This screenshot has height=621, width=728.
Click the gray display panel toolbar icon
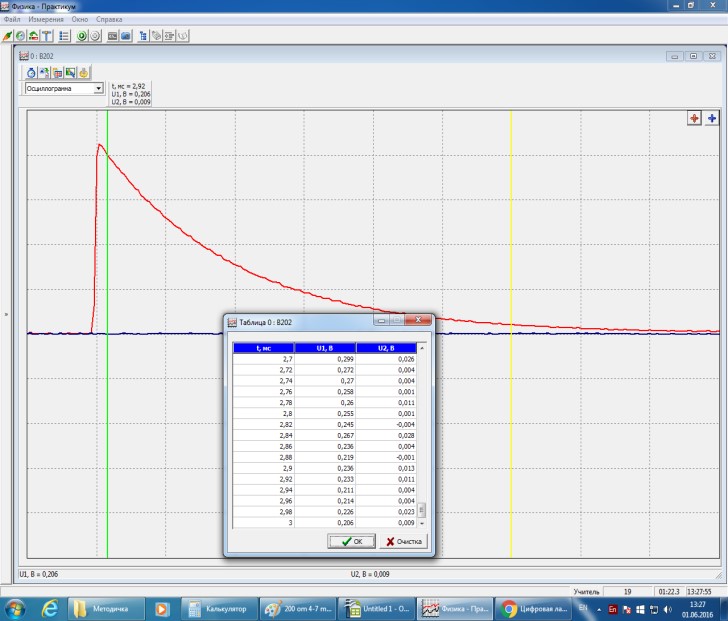point(112,36)
